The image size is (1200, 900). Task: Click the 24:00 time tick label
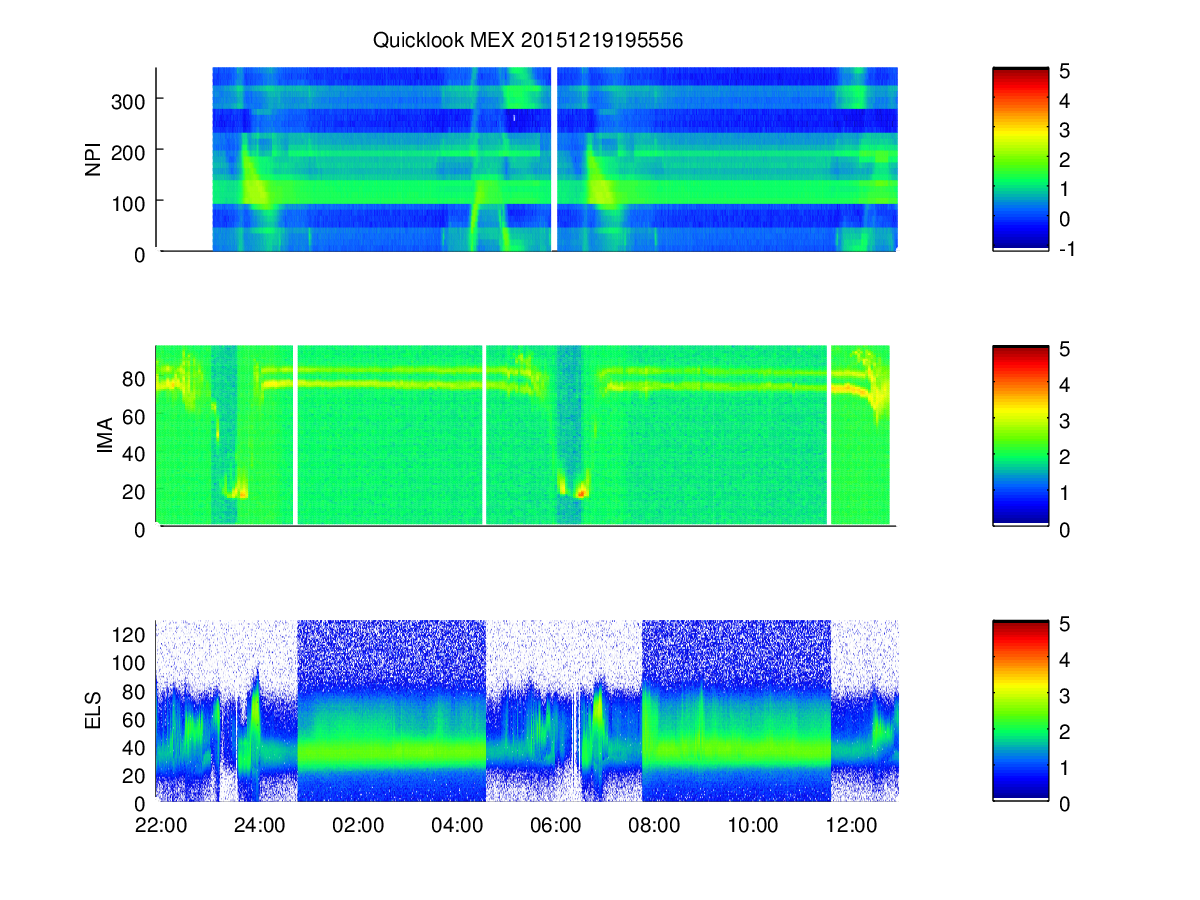point(259,827)
